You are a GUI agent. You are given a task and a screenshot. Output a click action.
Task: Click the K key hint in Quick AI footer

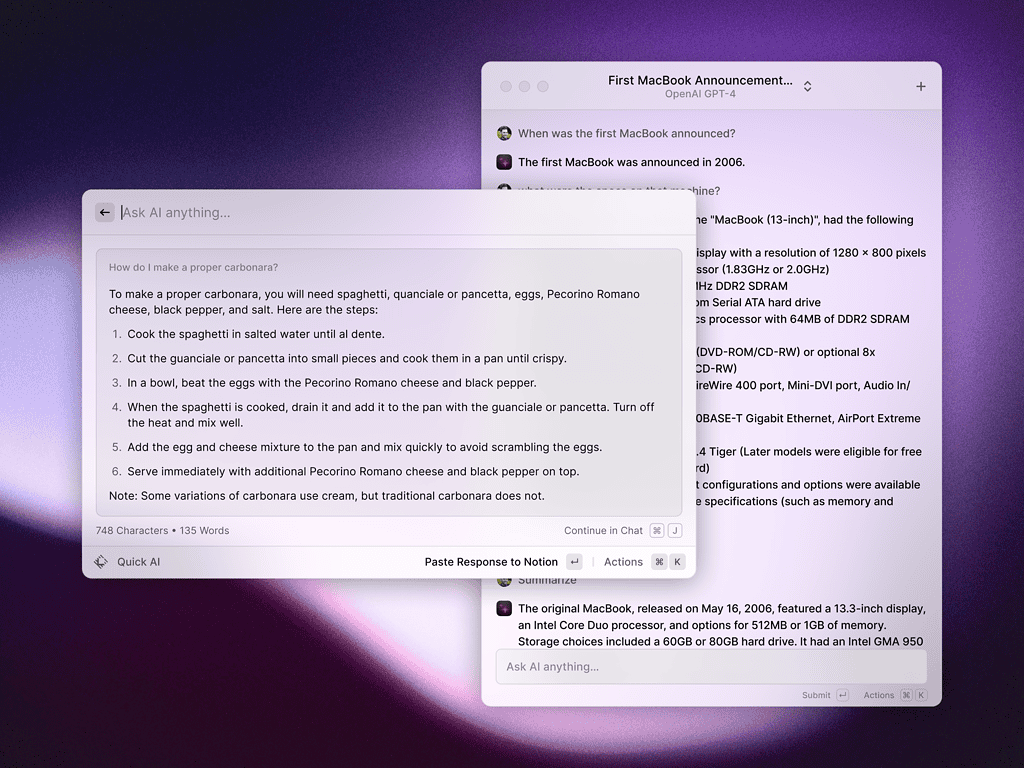678,562
